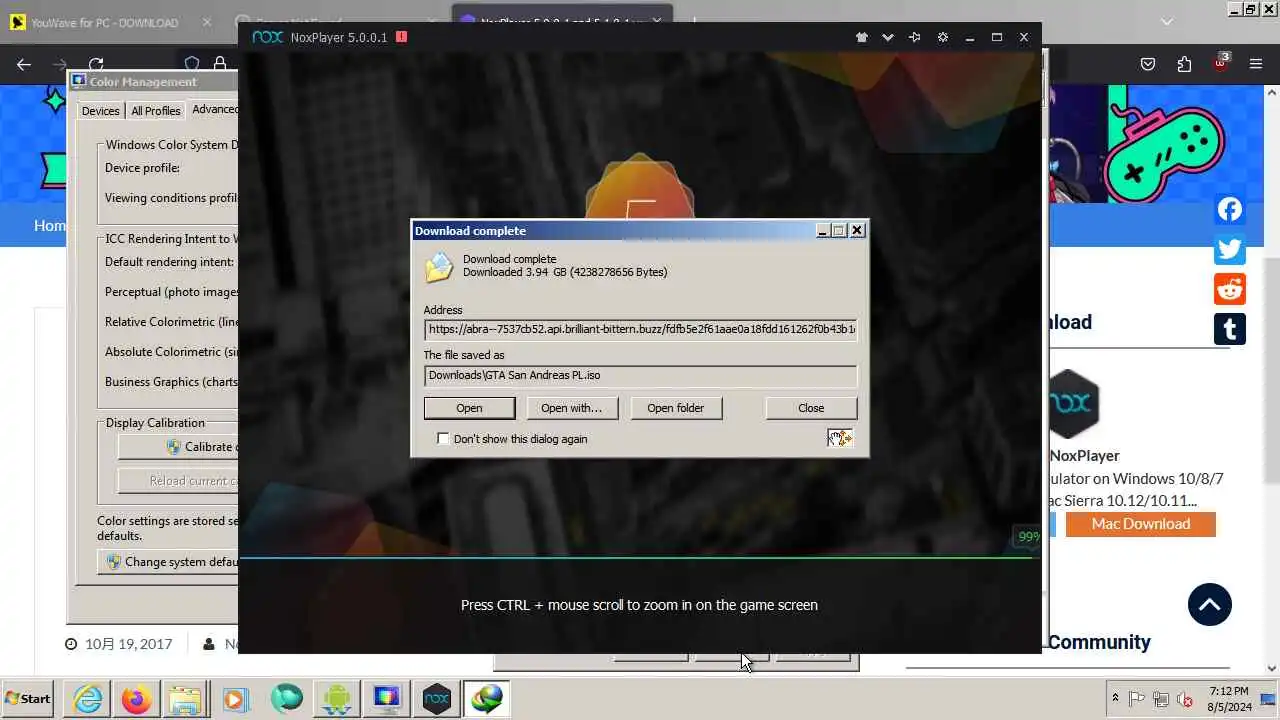1280x720 pixels.
Task: Click network tray icon
Action: (1161, 699)
